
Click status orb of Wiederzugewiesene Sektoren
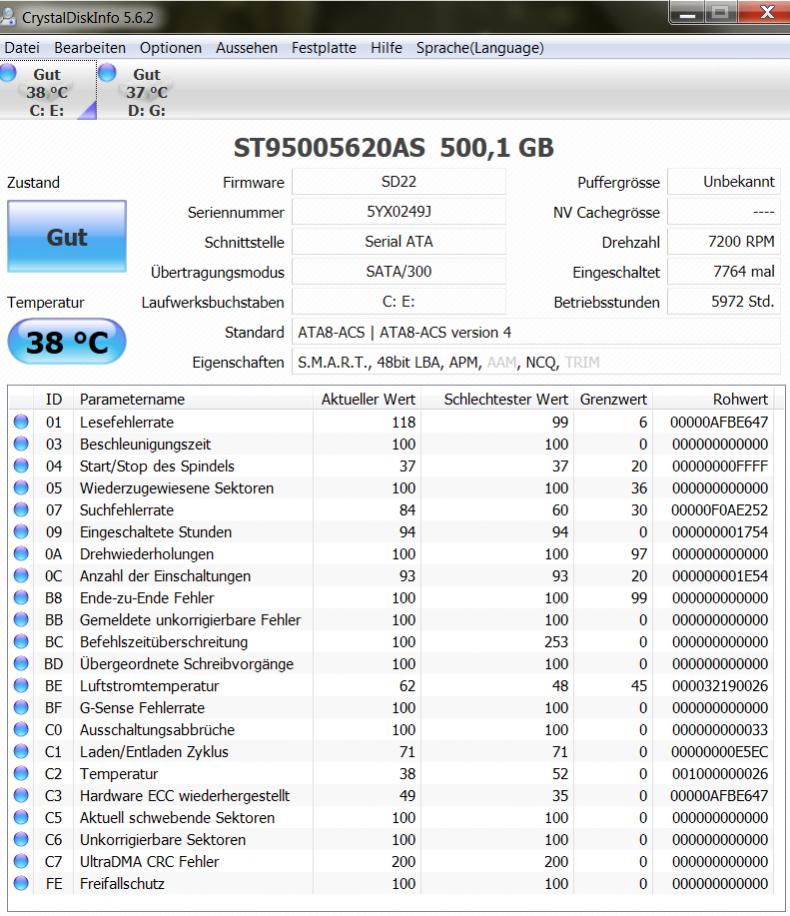click(21, 487)
